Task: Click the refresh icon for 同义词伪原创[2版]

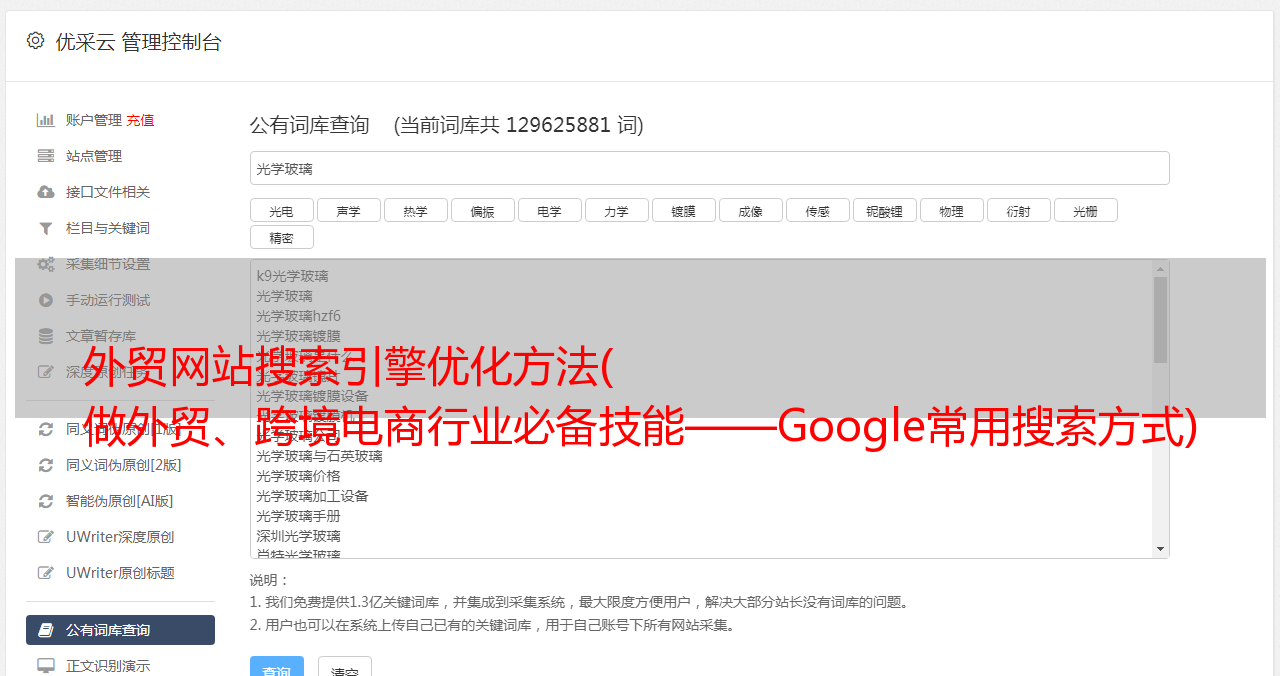Action: click(x=46, y=465)
